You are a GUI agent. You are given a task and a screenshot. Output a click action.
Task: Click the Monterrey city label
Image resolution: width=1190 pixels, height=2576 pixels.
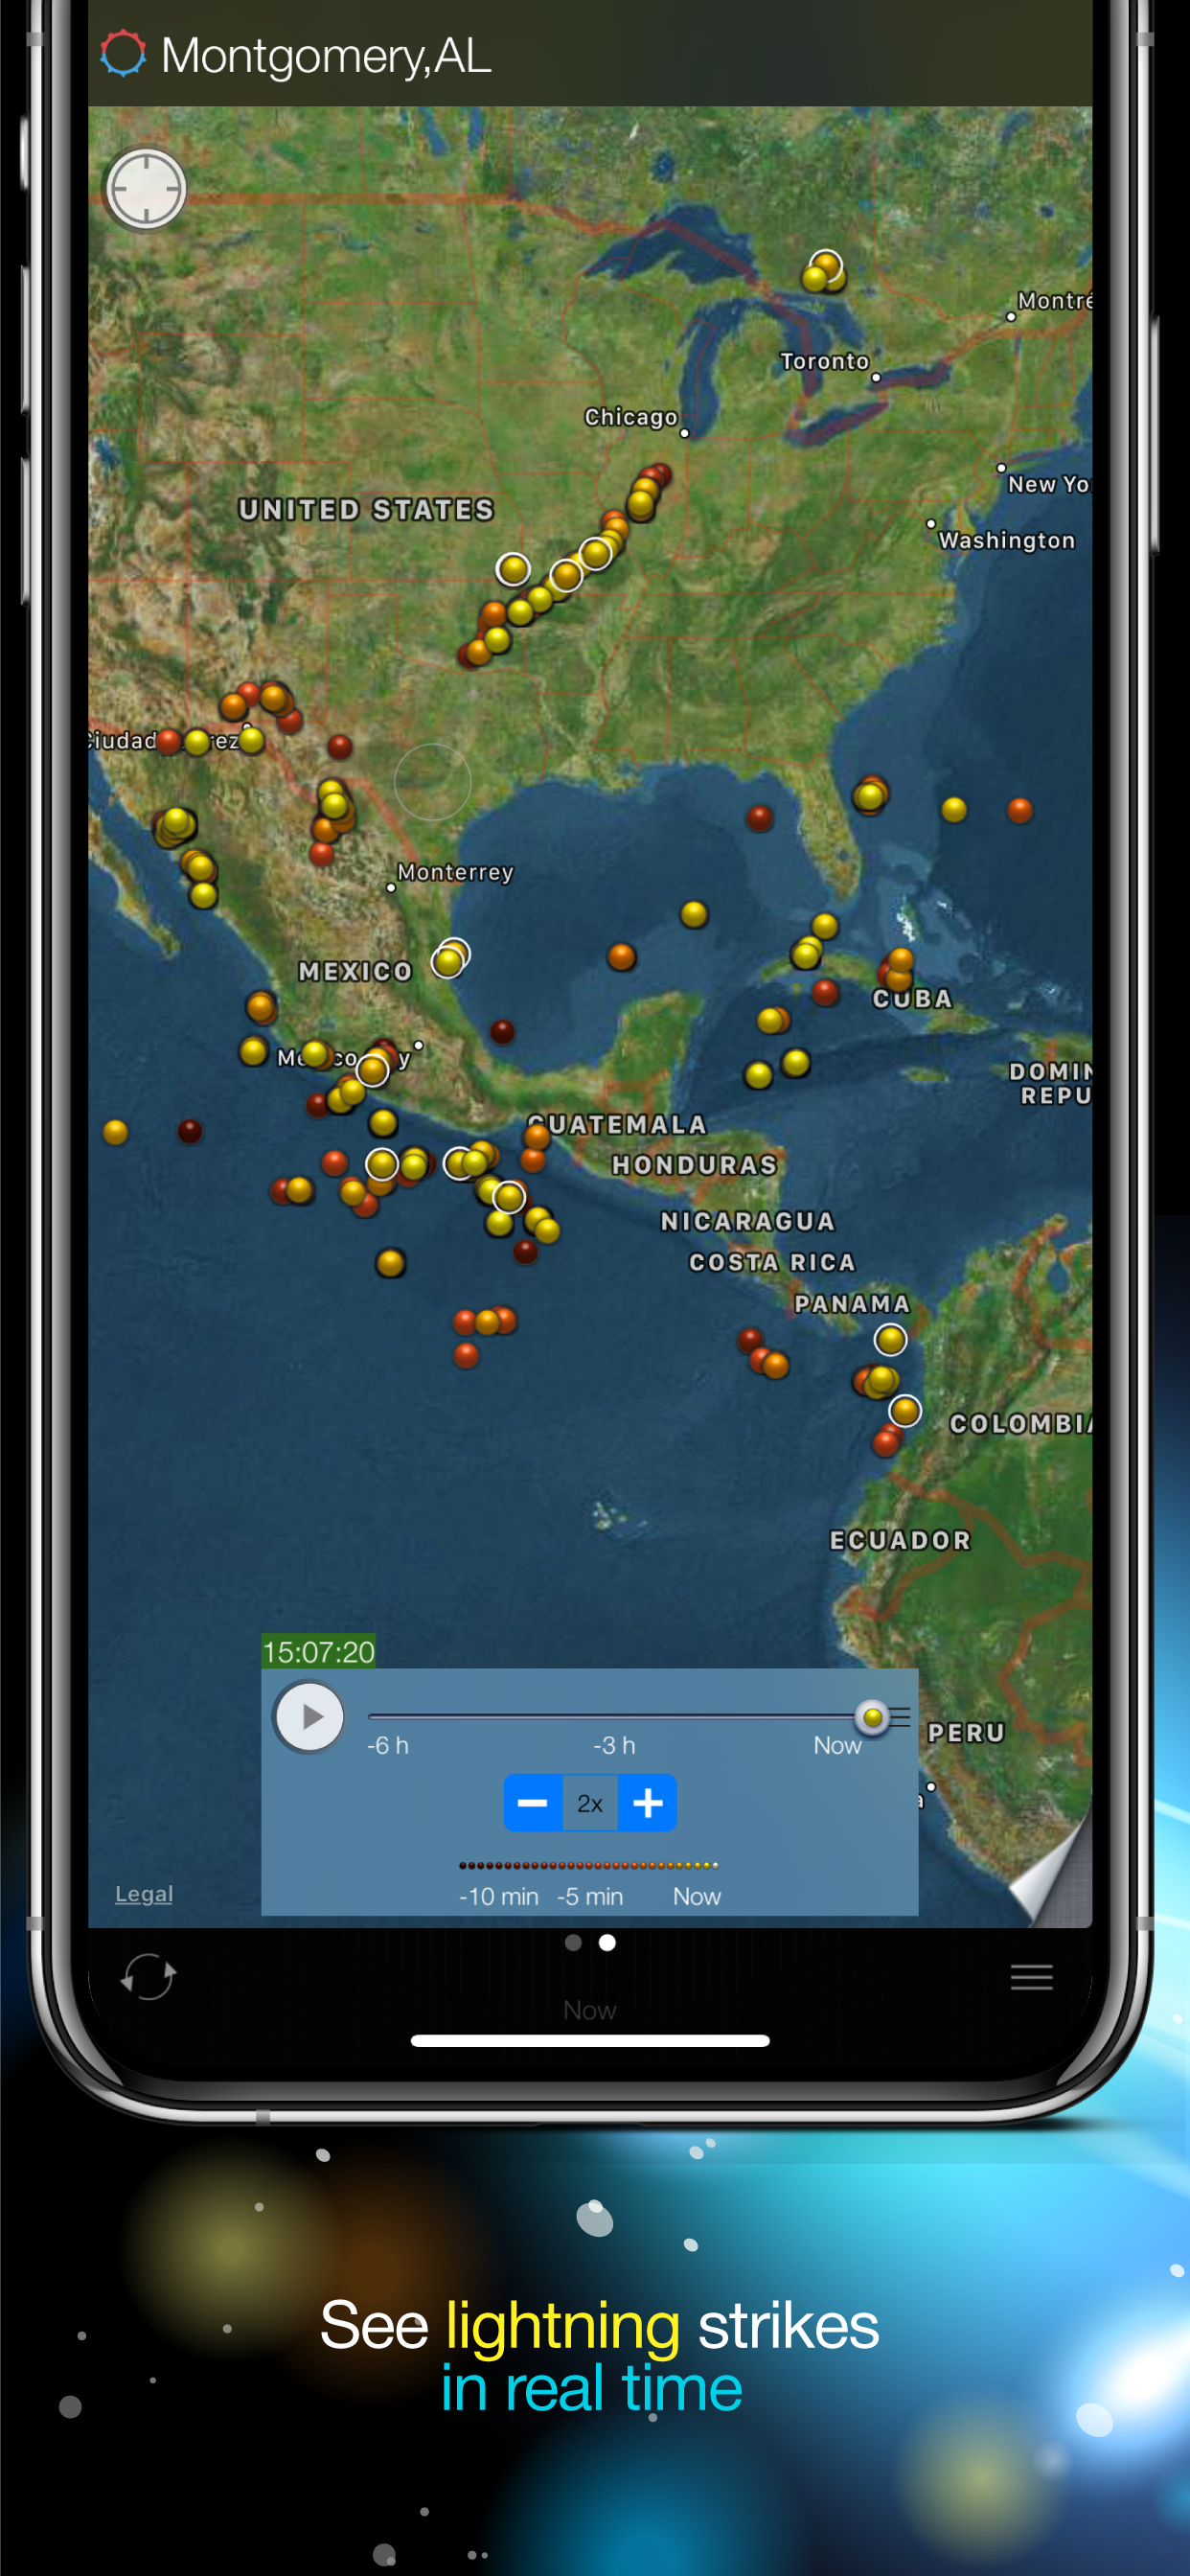(456, 872)
